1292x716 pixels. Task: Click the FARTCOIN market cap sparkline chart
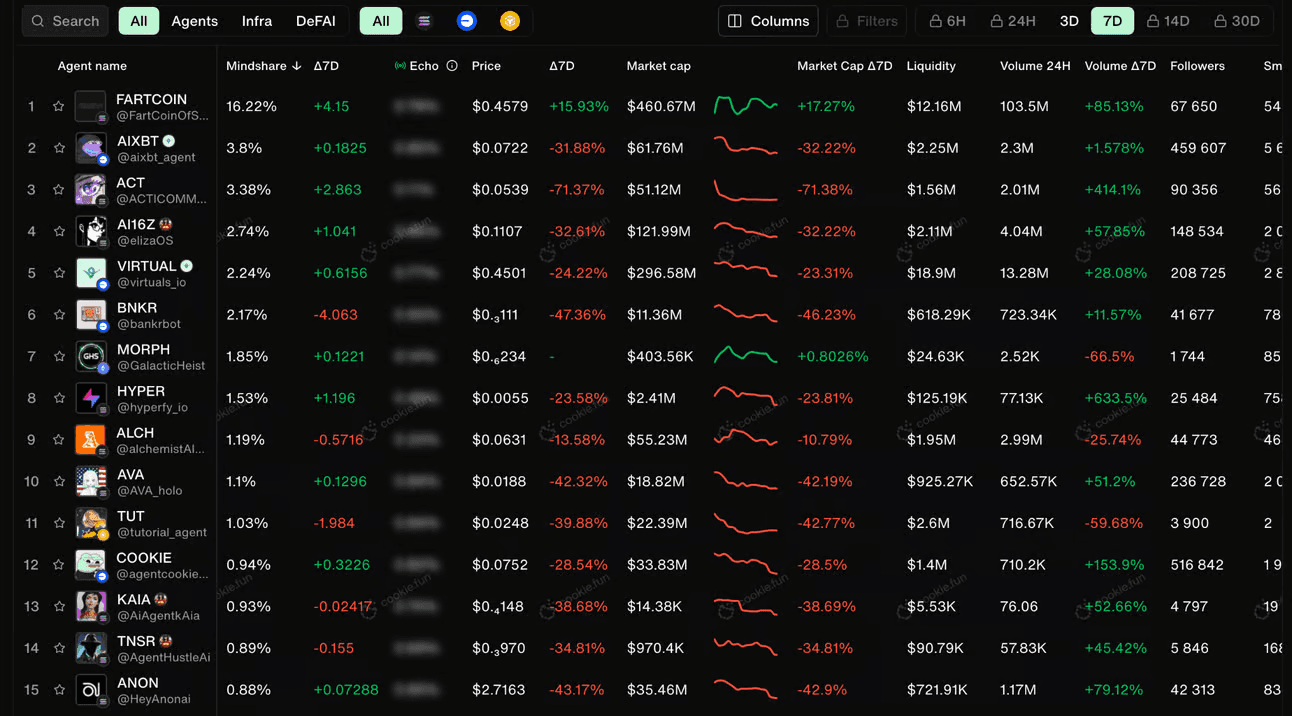tap(746, 105)
